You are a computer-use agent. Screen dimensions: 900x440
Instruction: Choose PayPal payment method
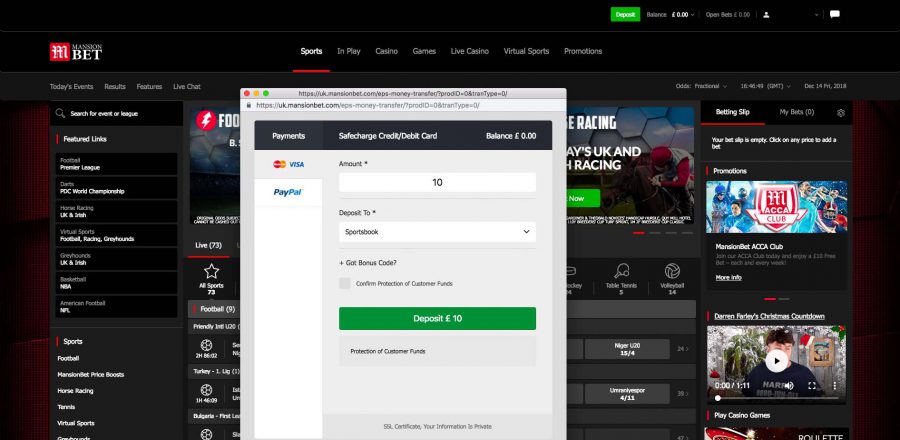288,192
